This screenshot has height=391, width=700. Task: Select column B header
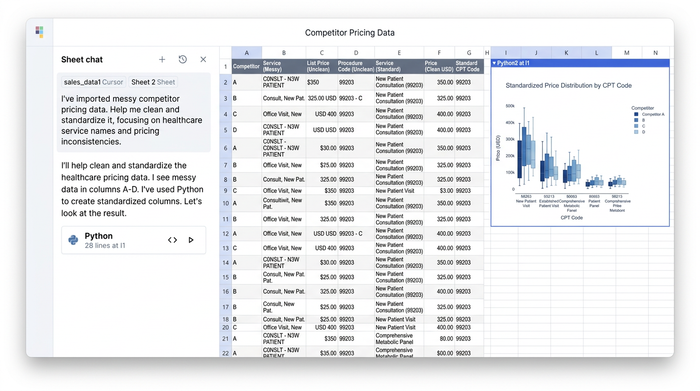(x=283, y=53)
